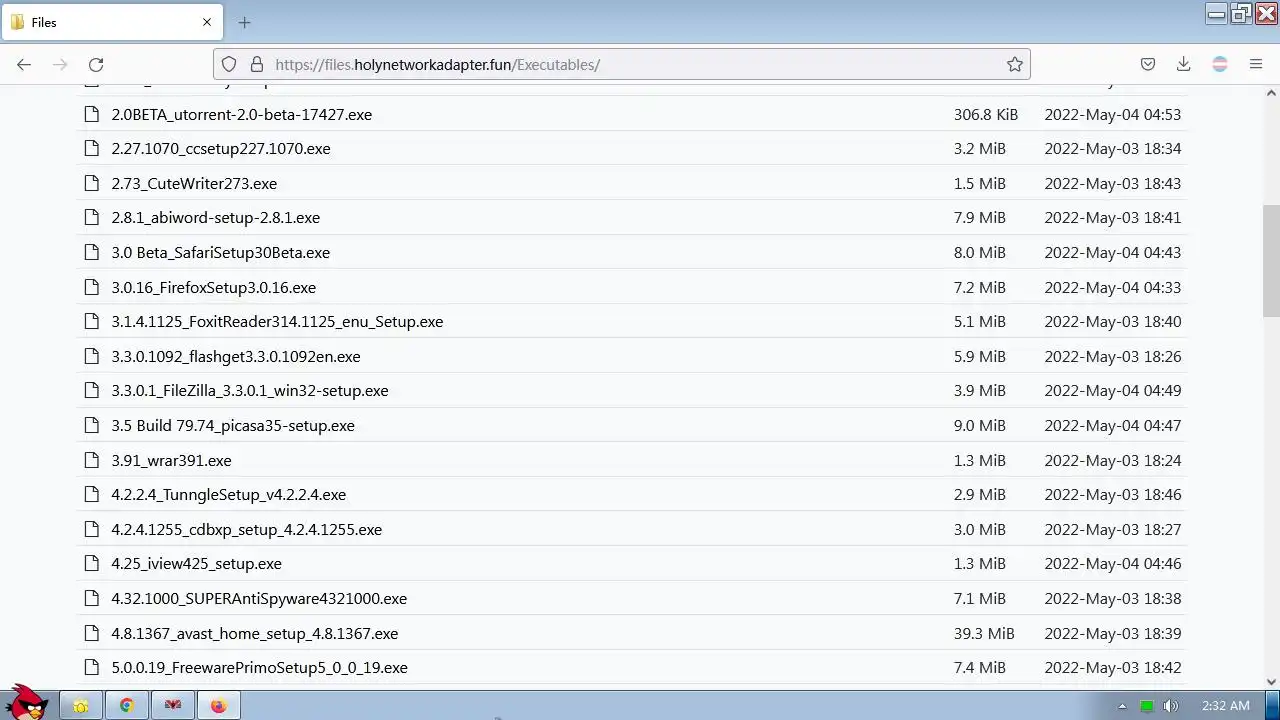Download 4.25_iview425_setup.exe
Image resolution: width=1280 pixels, height=720 pixels.
click(x=196, y=563)
